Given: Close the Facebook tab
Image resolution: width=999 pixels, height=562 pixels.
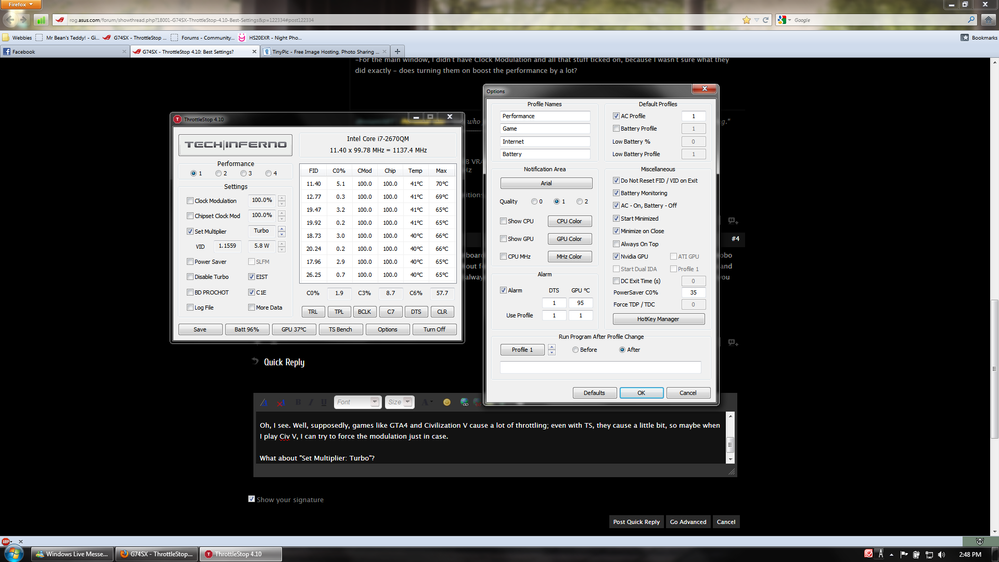Looking at the screenshot, I should click(124, 52).
